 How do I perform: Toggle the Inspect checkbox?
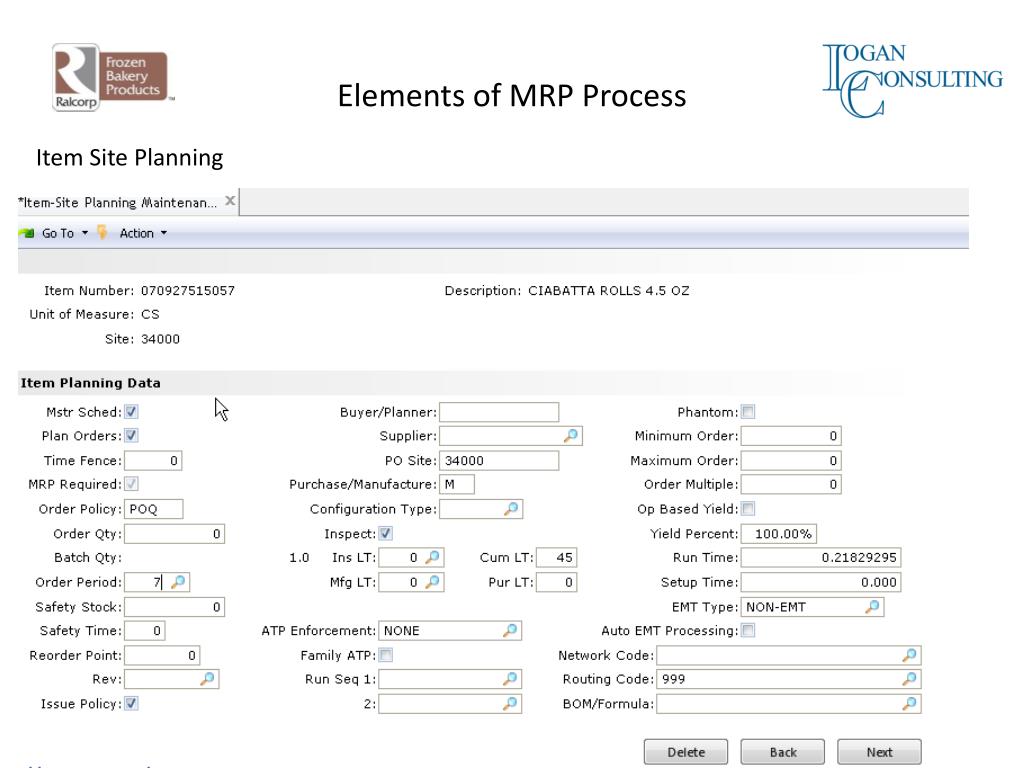click(386, 533)
